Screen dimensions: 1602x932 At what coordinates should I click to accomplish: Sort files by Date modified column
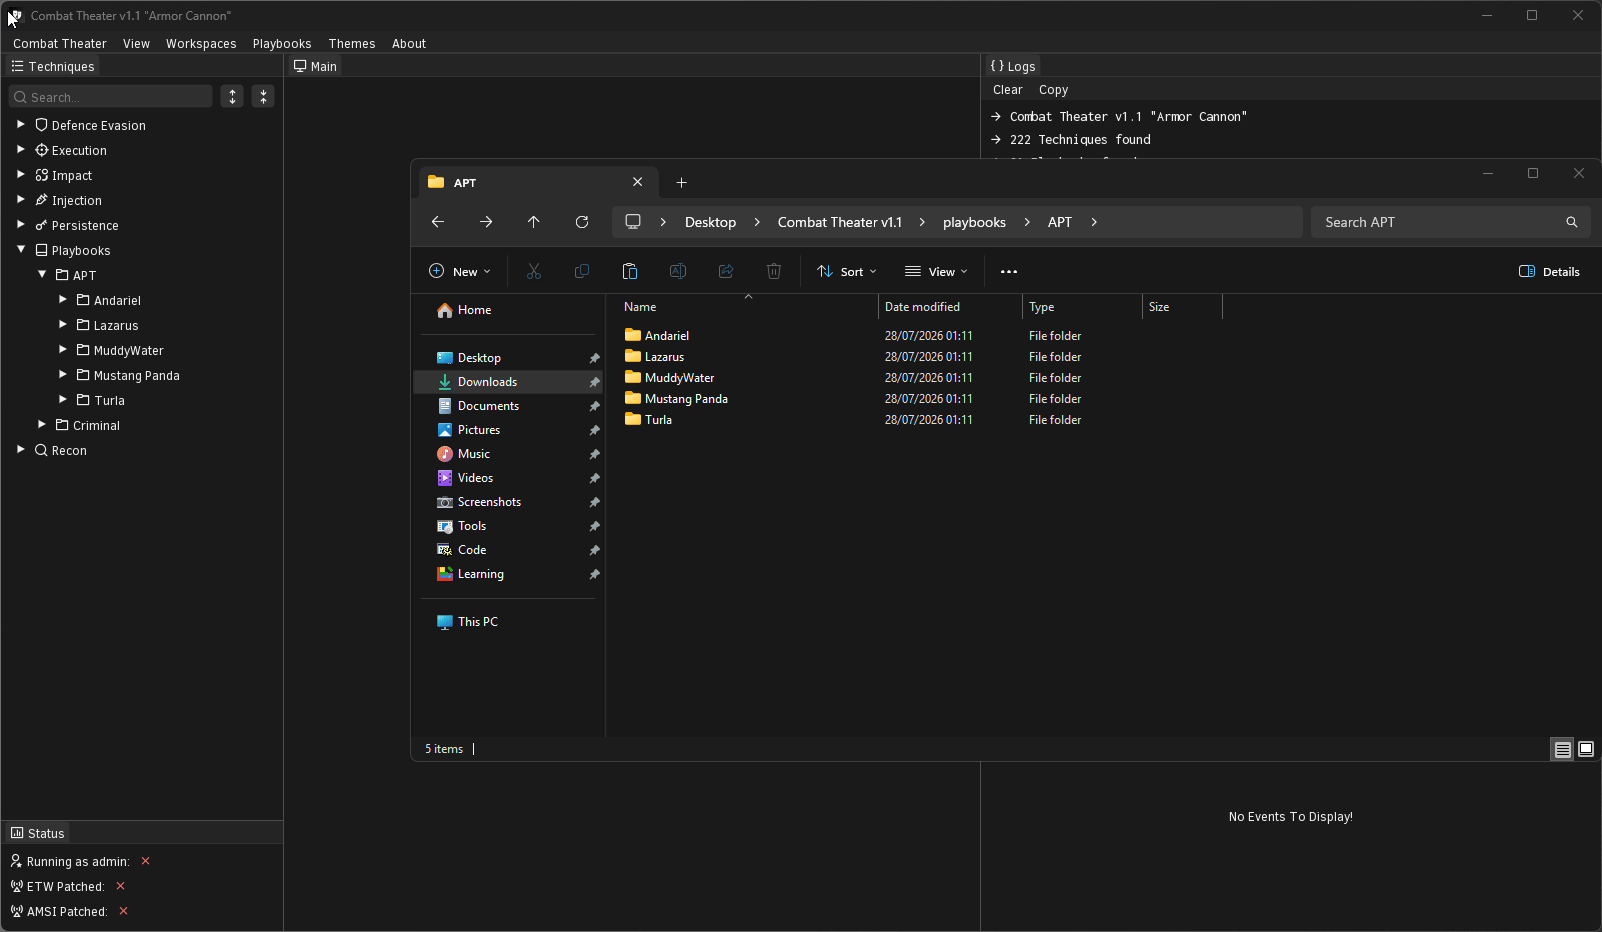tap(950, 307)
